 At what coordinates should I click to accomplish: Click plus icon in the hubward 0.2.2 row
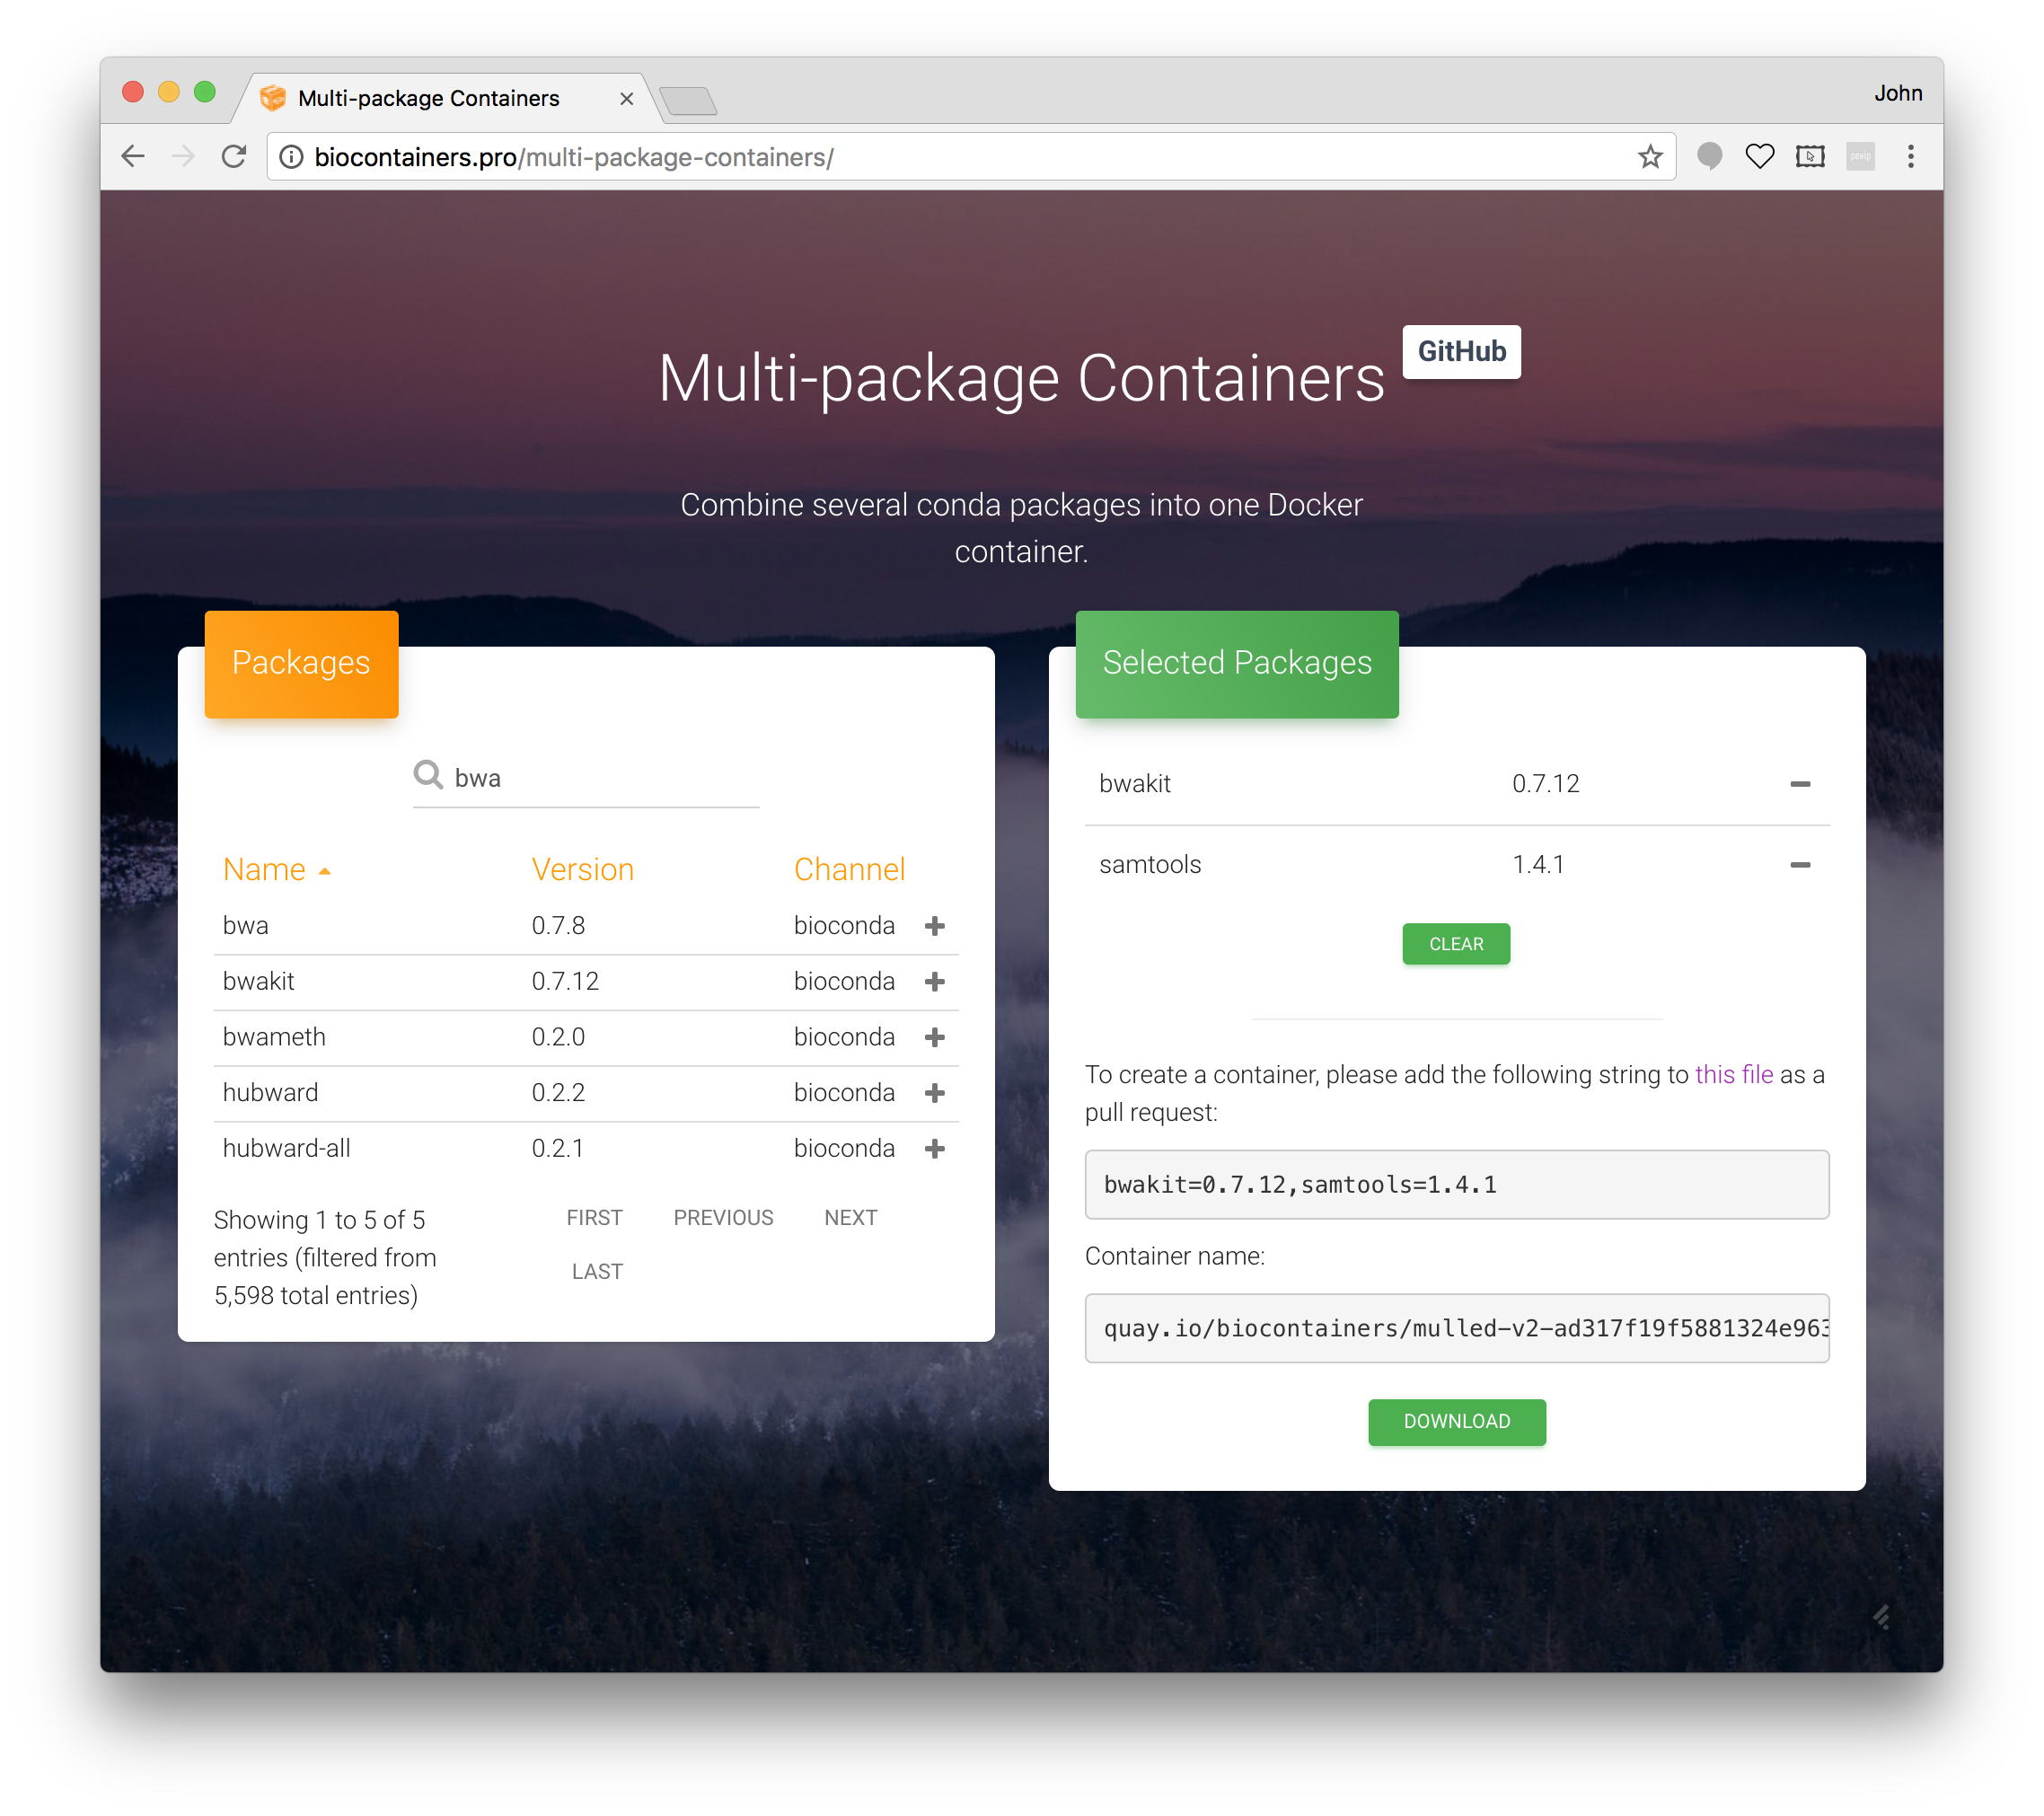click(935, 1092)
